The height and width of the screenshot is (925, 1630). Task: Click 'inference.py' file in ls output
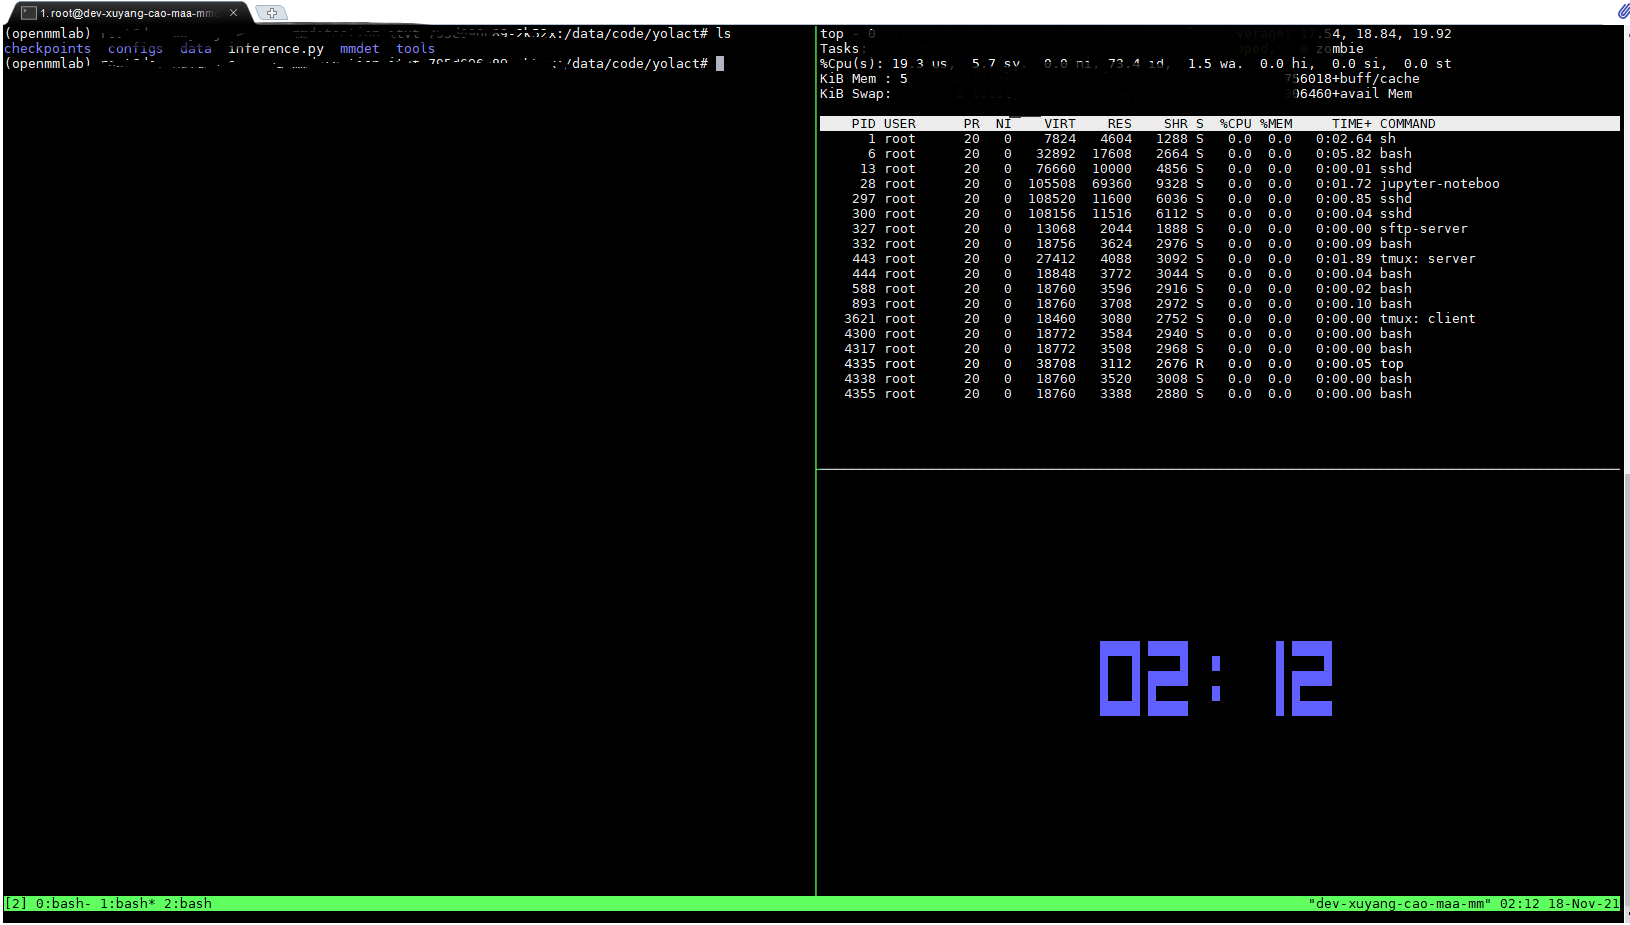tap(276, 49)
